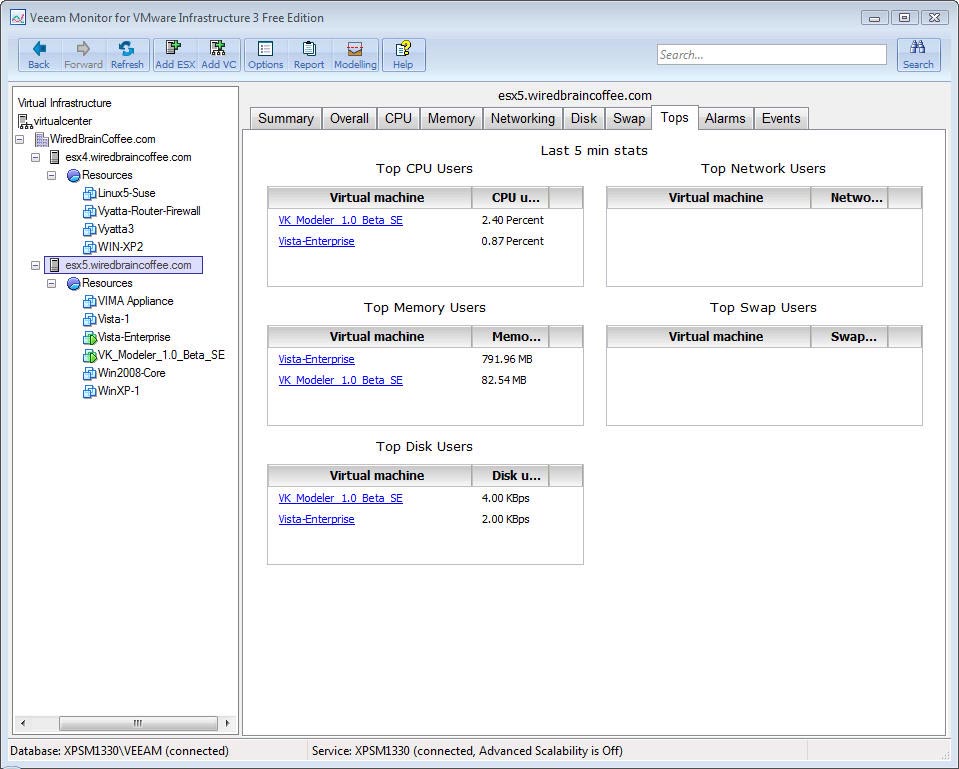Collapse the esx4.wiredbraincoffee.com tree node

click(36, 157)
